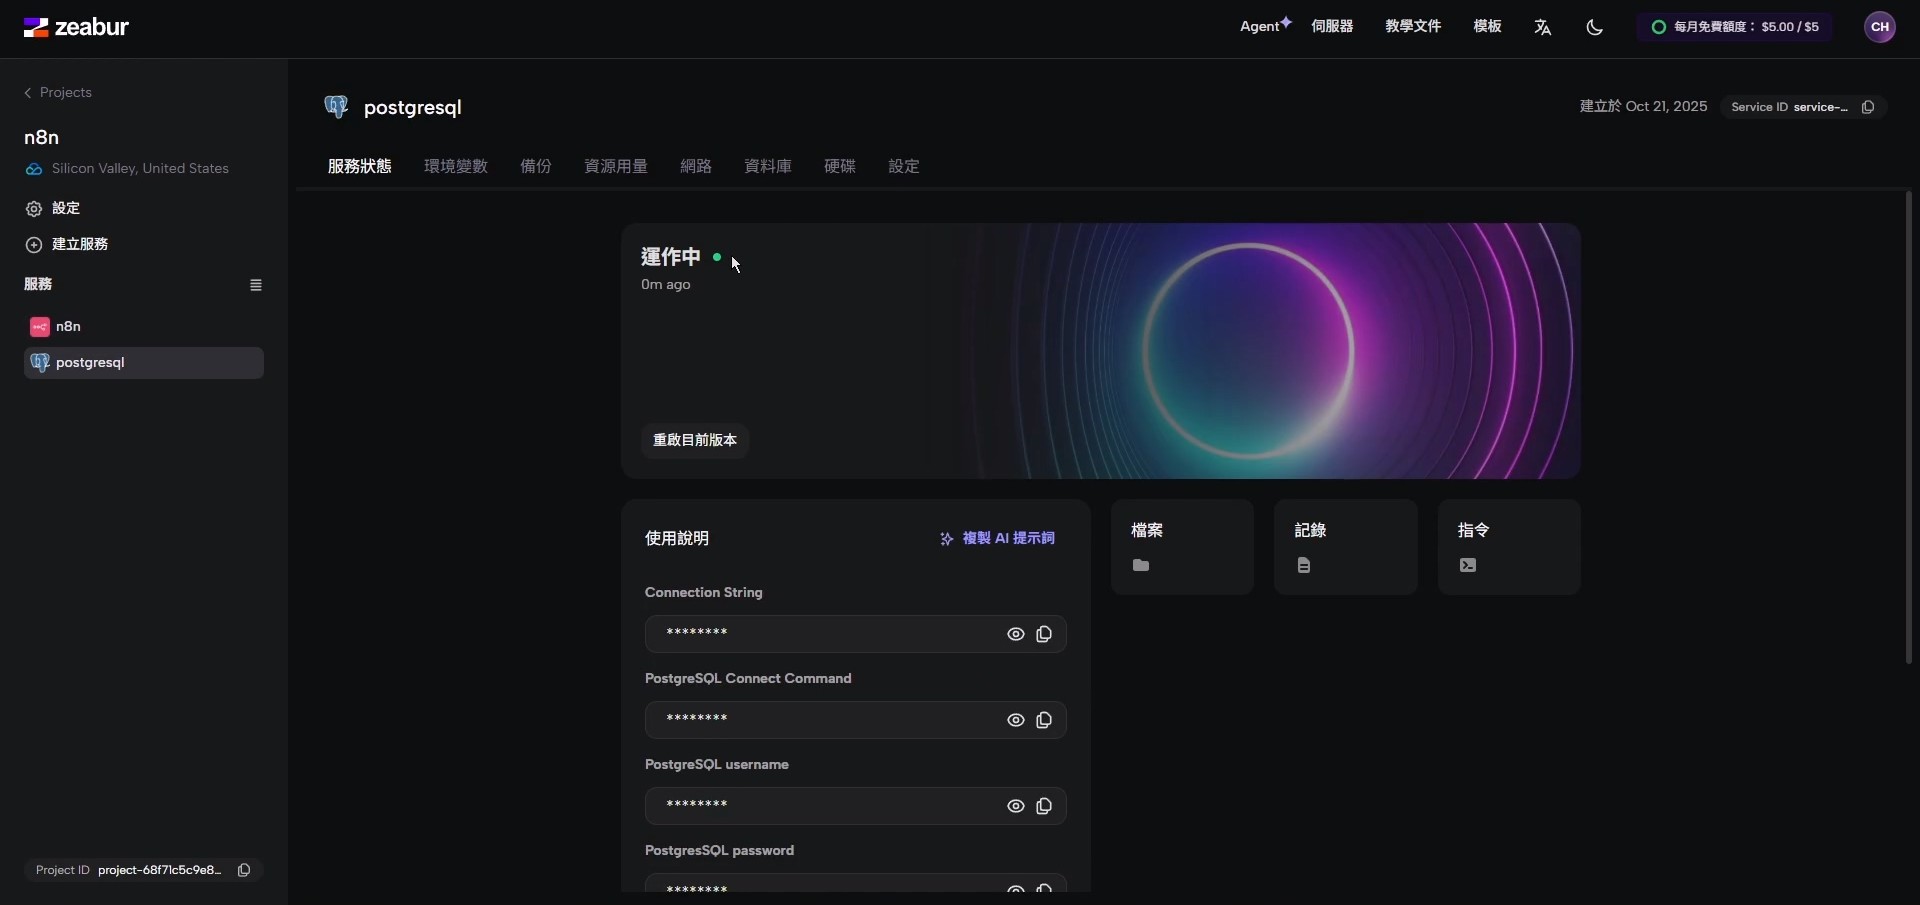1920x905 pixels.
Task: Open the 檔案 file browser panel
Action: (x=1181, y=547)
